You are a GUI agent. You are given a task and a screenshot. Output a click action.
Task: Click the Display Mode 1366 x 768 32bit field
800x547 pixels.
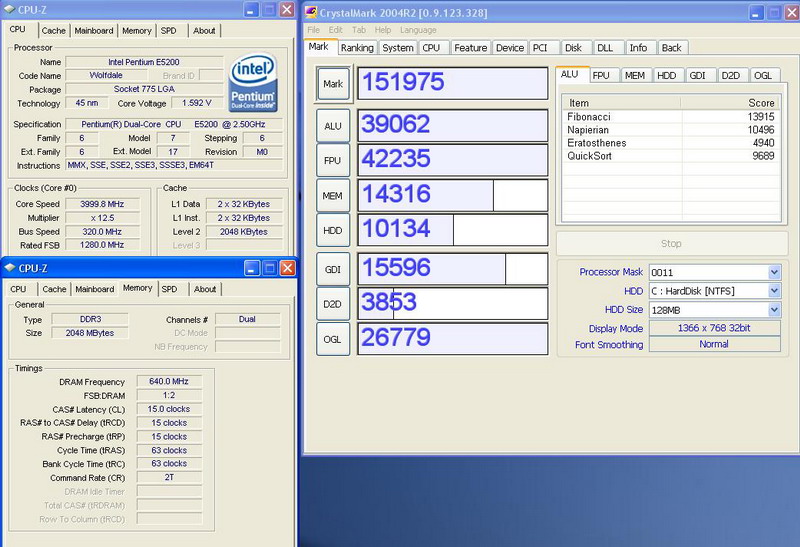[x=714, y=328]
